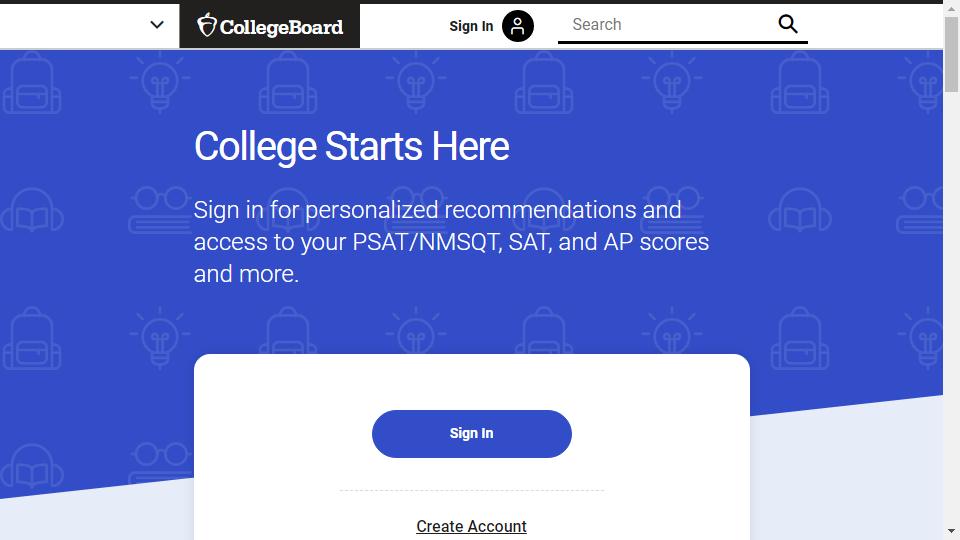Click the CollegeBoard wordmark text in the header
Viewport: 960px width, 540px height.
281,27
